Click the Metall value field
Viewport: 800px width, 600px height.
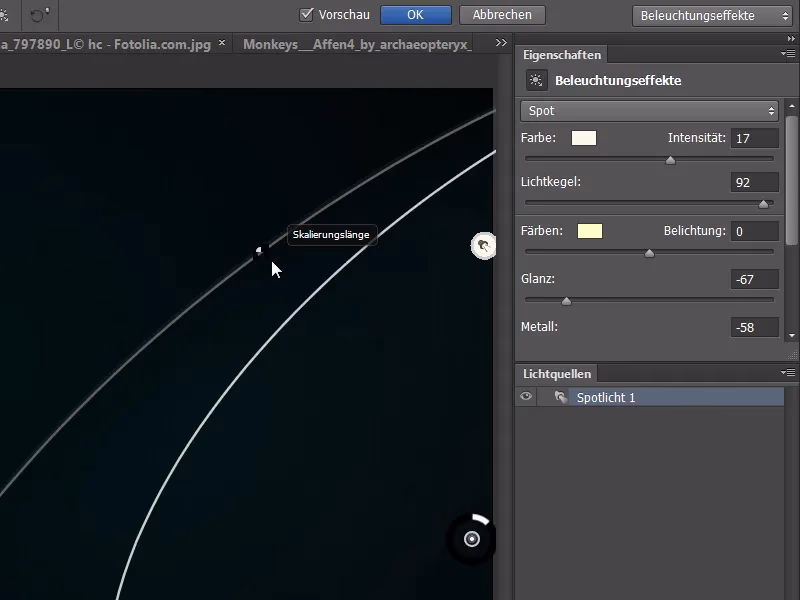754,327
